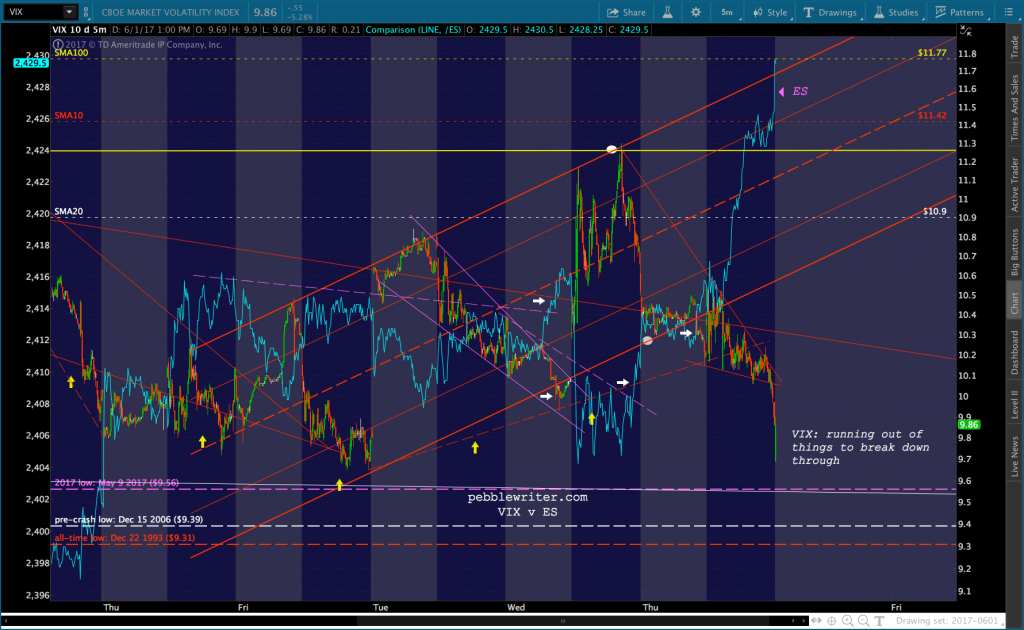This screenshot has width=1024, height=630.
Task: Open the Drawings menu
Action: pyautogui.click(x=830, y=12)
